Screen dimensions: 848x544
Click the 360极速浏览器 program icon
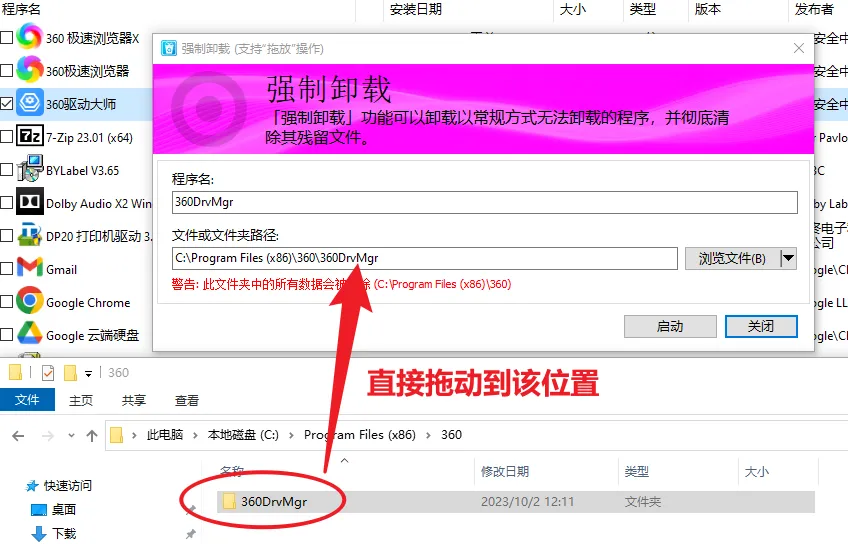29,70
